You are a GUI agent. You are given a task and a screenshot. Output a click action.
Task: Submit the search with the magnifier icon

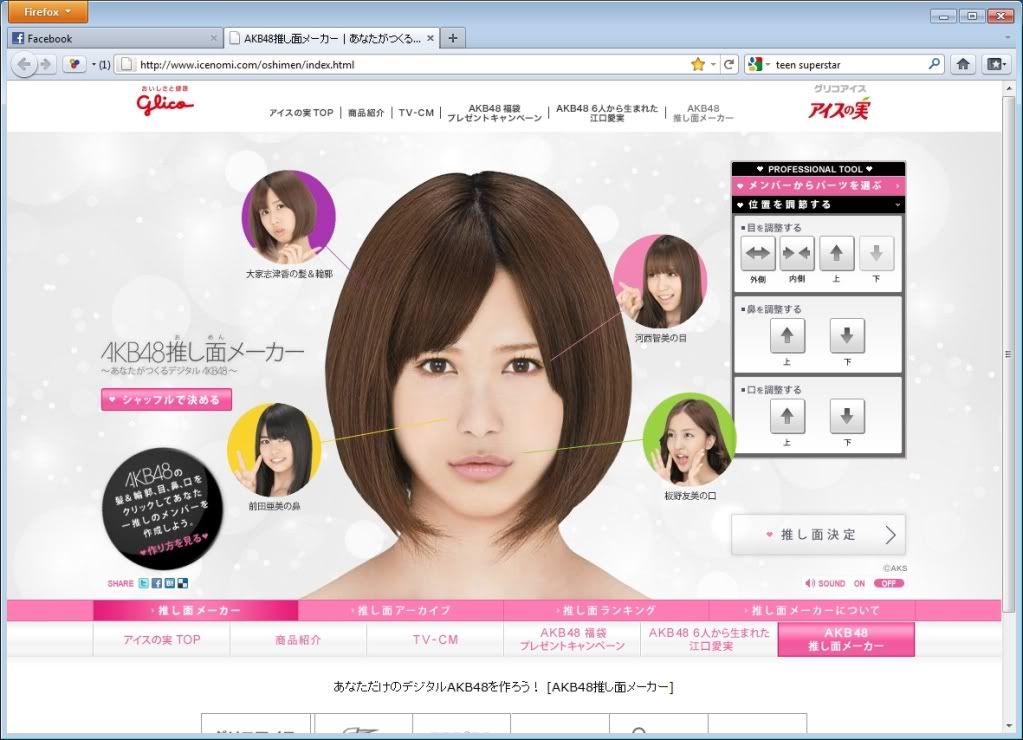(x=934, y=64)
